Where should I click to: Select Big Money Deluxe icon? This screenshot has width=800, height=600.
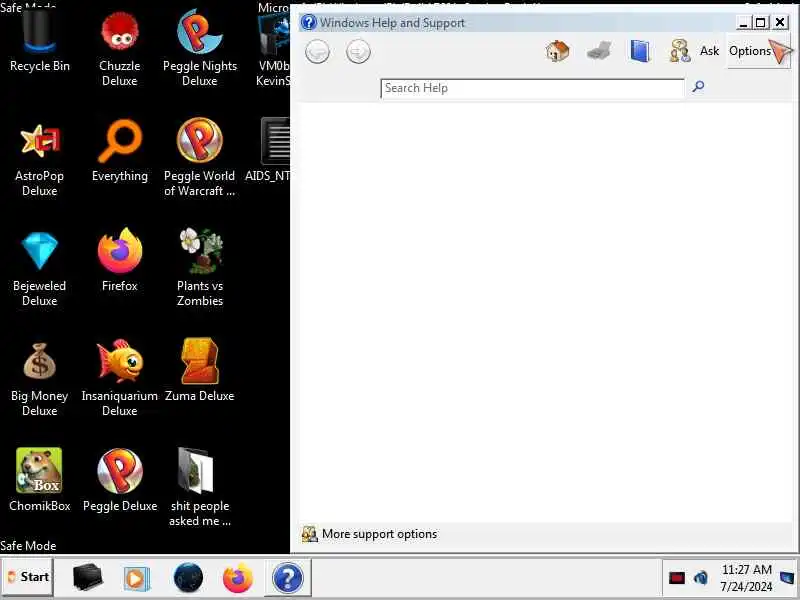[39, 378]
